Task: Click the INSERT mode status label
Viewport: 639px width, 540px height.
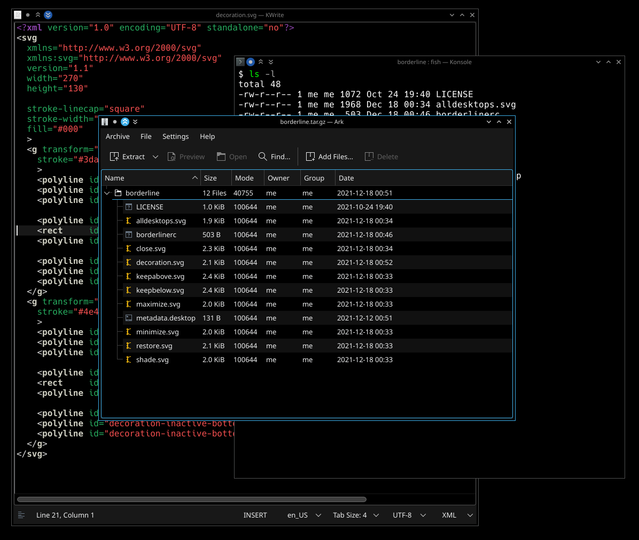Action: 255,515
